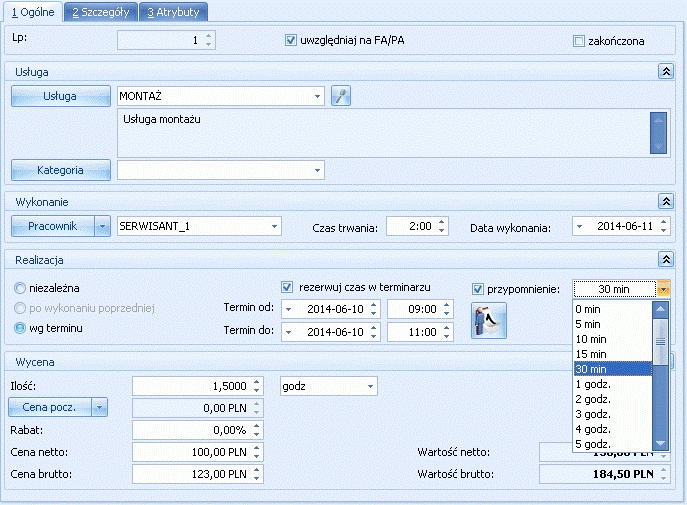Click the Pracownik button arrow
This screenshot has width=687, height=505.
point(103,226)
